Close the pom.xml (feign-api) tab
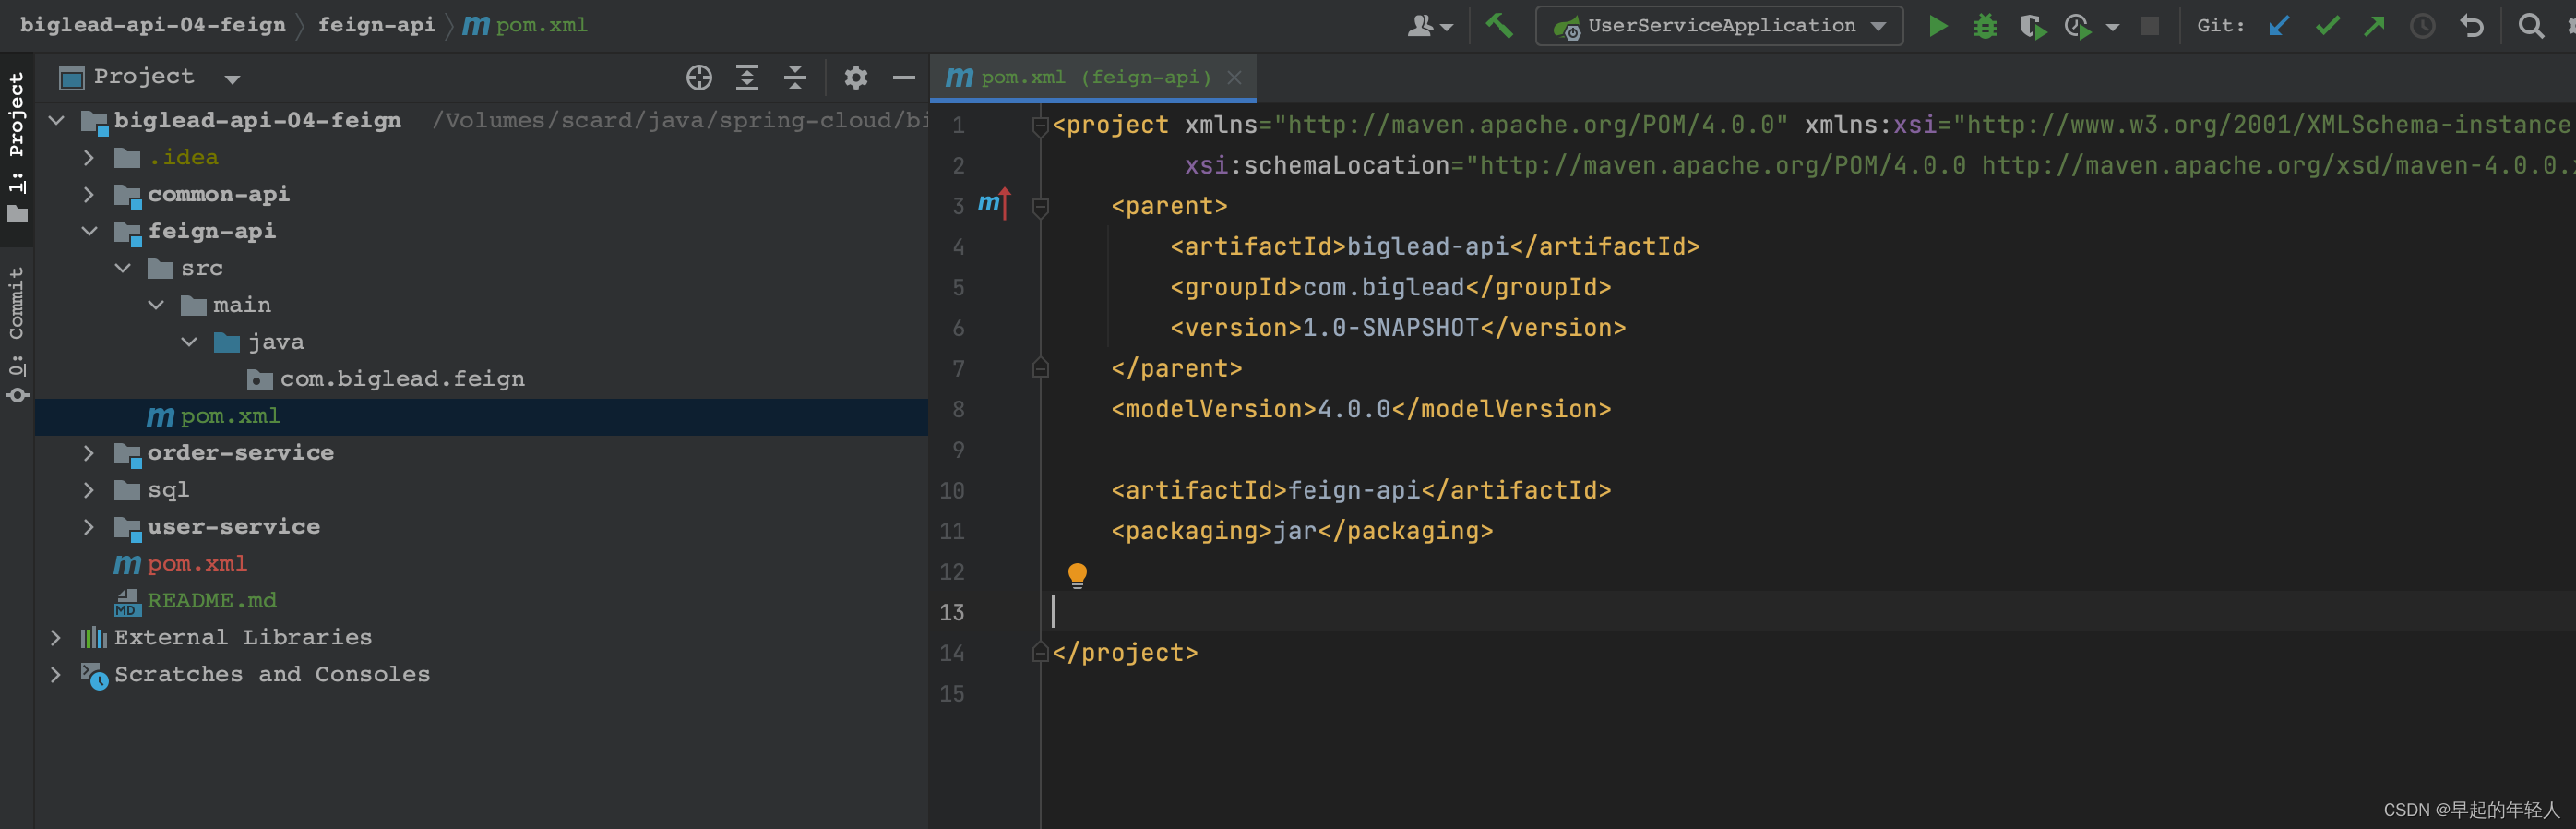Image resolution: width=2576 pixels, height=829 pixels. point(1235,78)
